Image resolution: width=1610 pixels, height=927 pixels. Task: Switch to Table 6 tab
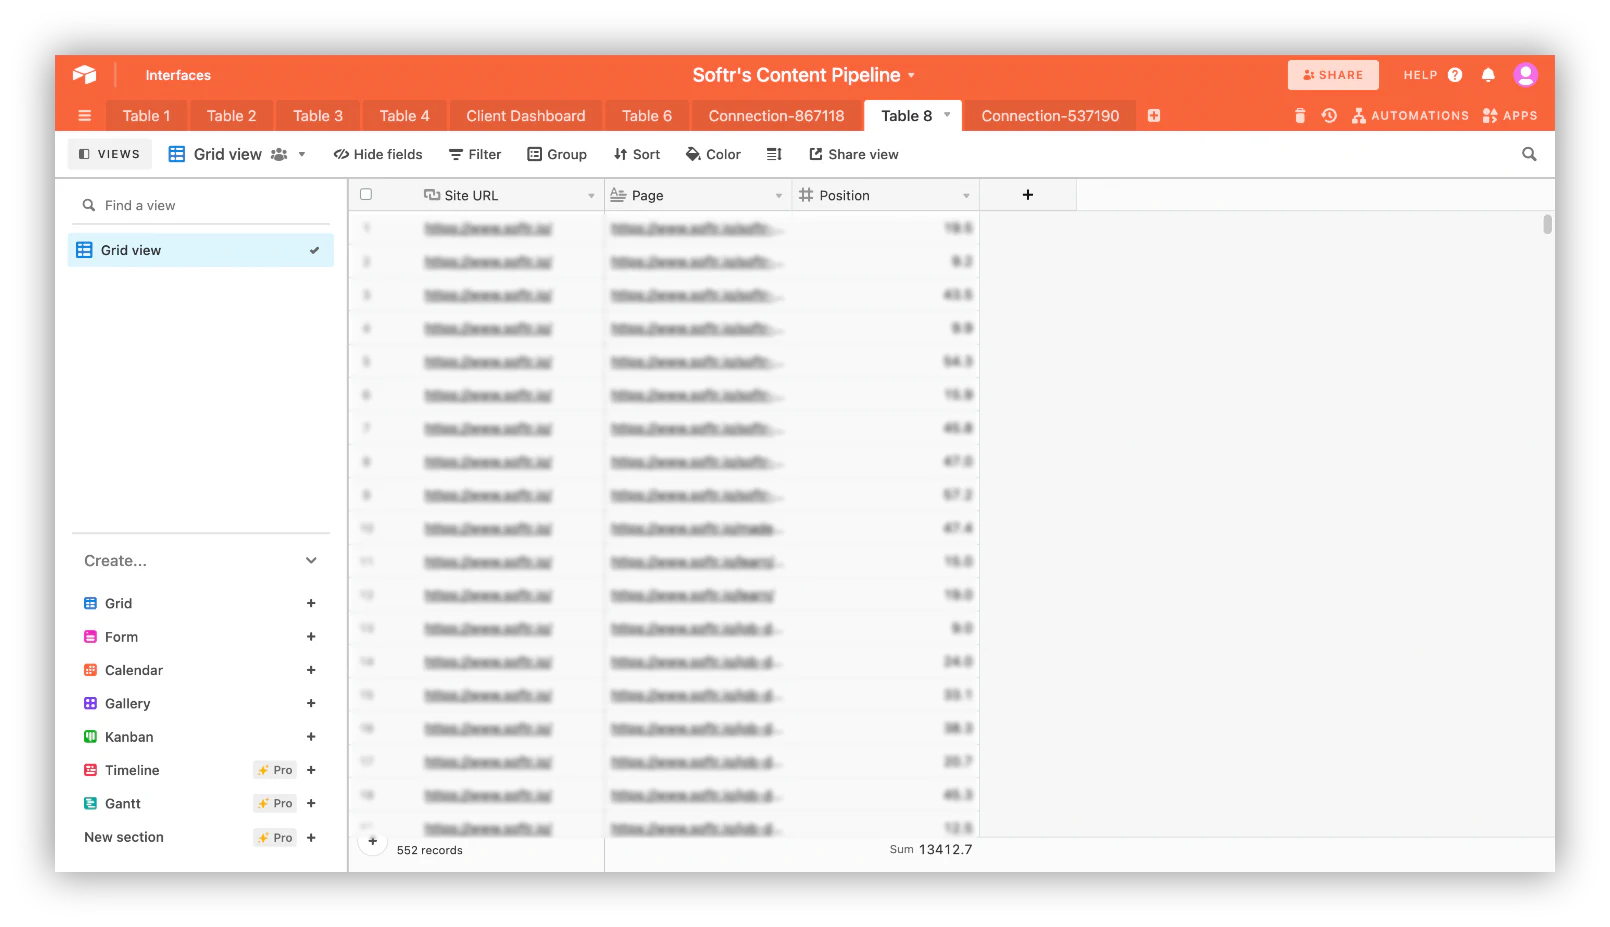647,116
